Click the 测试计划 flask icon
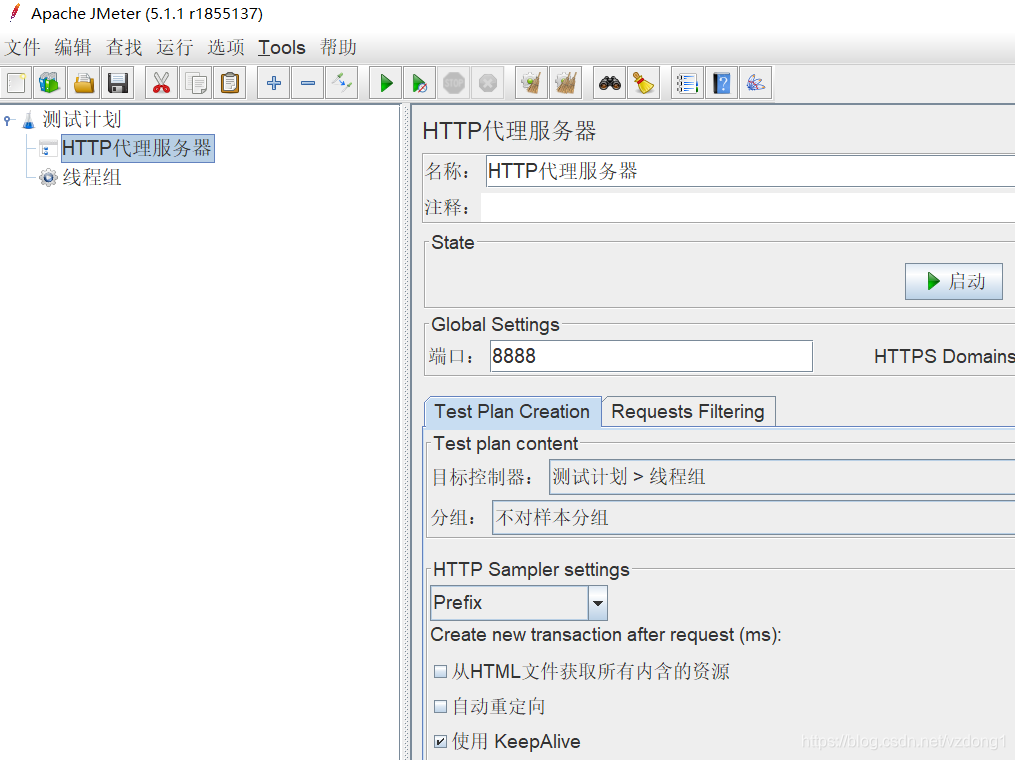This screenshot has width=1015, height=760. [28, 120]
